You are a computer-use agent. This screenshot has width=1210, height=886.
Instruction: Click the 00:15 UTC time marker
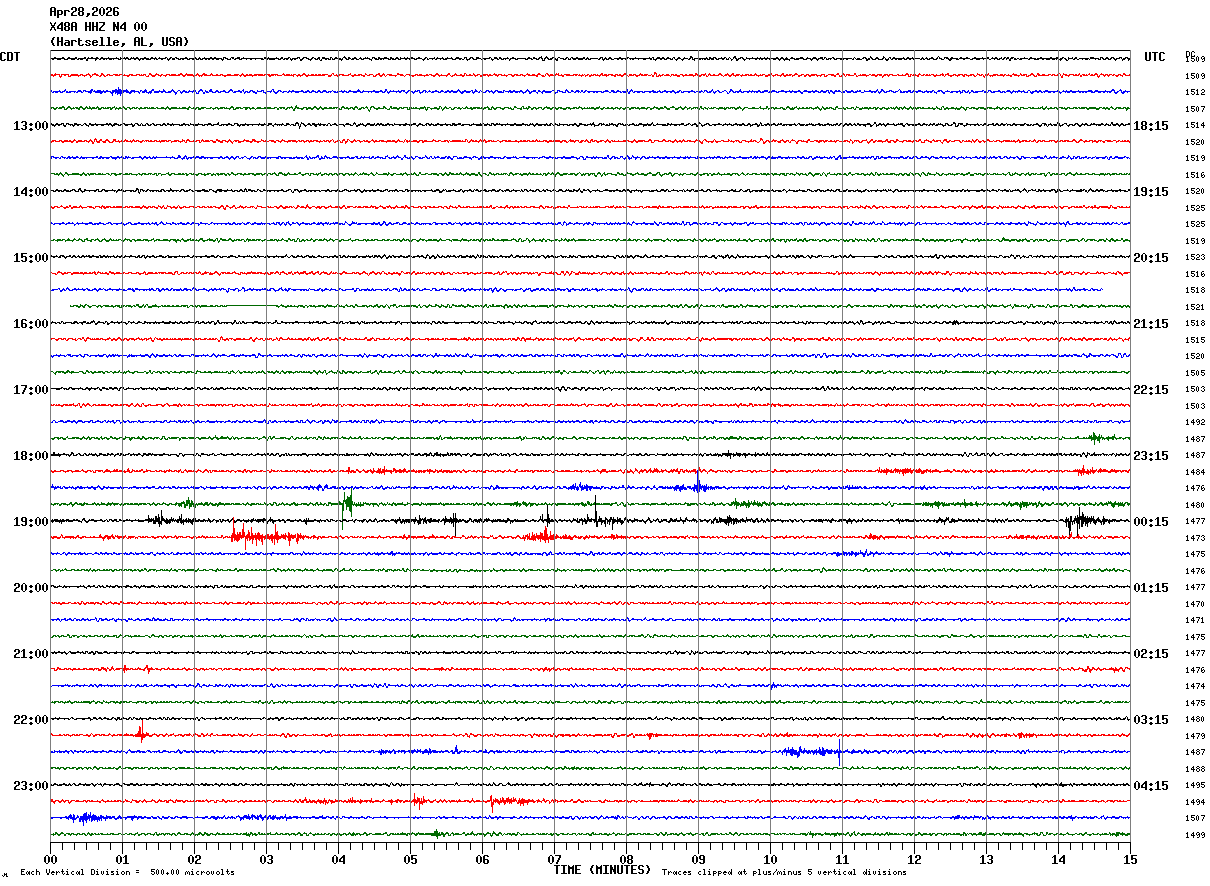click(x=1150, y=522)
